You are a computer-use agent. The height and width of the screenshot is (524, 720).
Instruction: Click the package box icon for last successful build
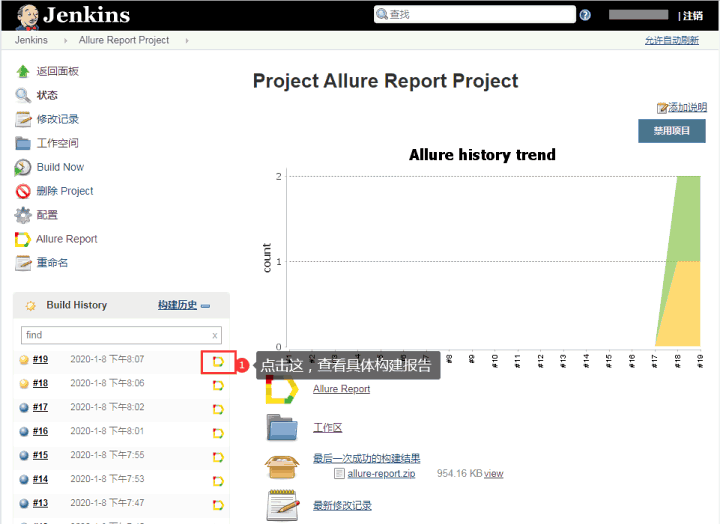(282, 467)
